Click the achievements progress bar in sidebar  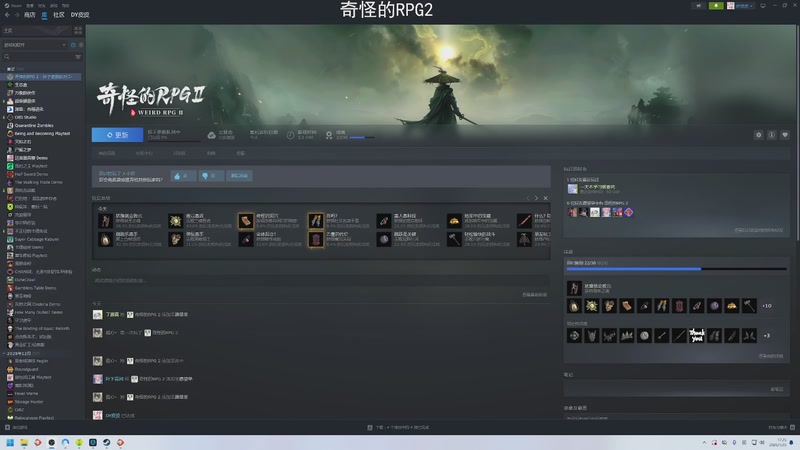(x=677, y=269)
